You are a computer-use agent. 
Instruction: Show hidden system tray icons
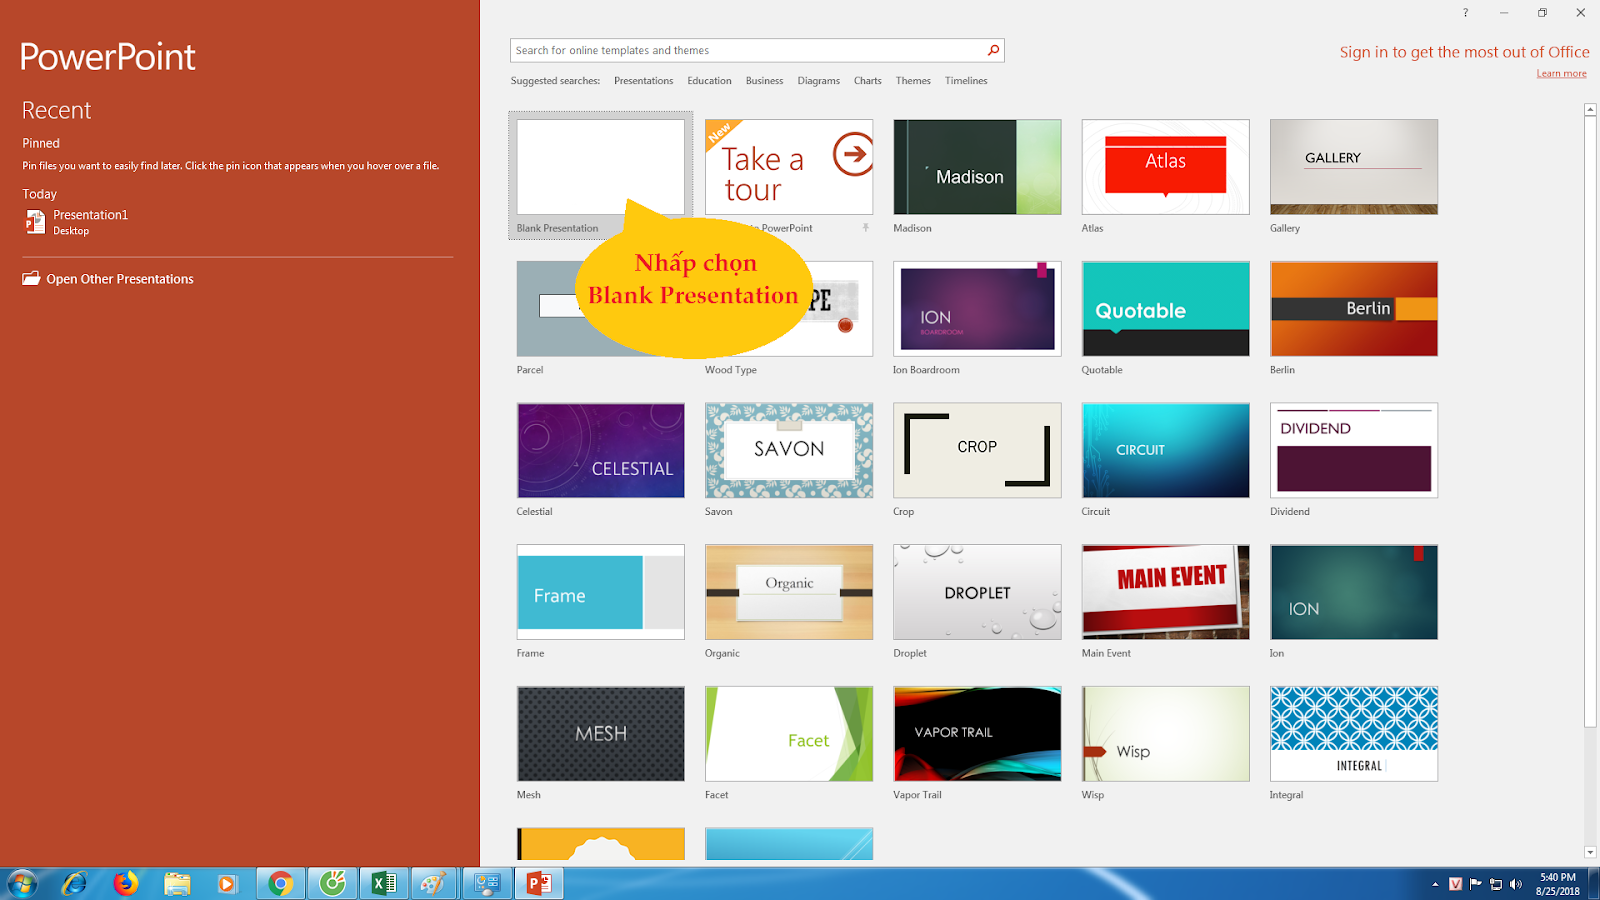tap(1435, 884)
